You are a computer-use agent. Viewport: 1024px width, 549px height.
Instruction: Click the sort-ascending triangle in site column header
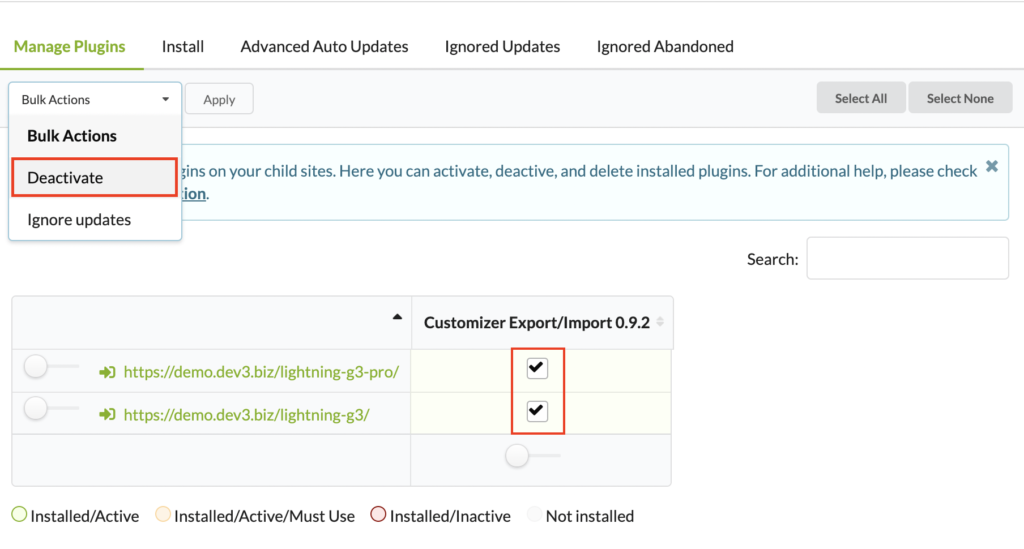point(397,317)
